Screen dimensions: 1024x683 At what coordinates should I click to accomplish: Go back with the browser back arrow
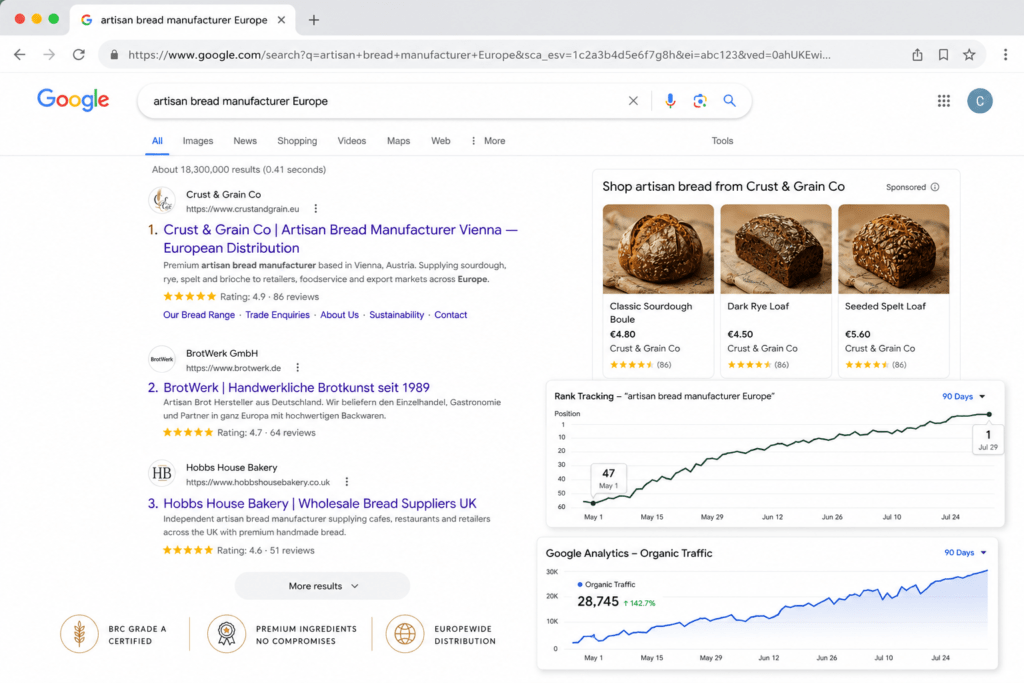pyautogui.click(x=20, y=55)
